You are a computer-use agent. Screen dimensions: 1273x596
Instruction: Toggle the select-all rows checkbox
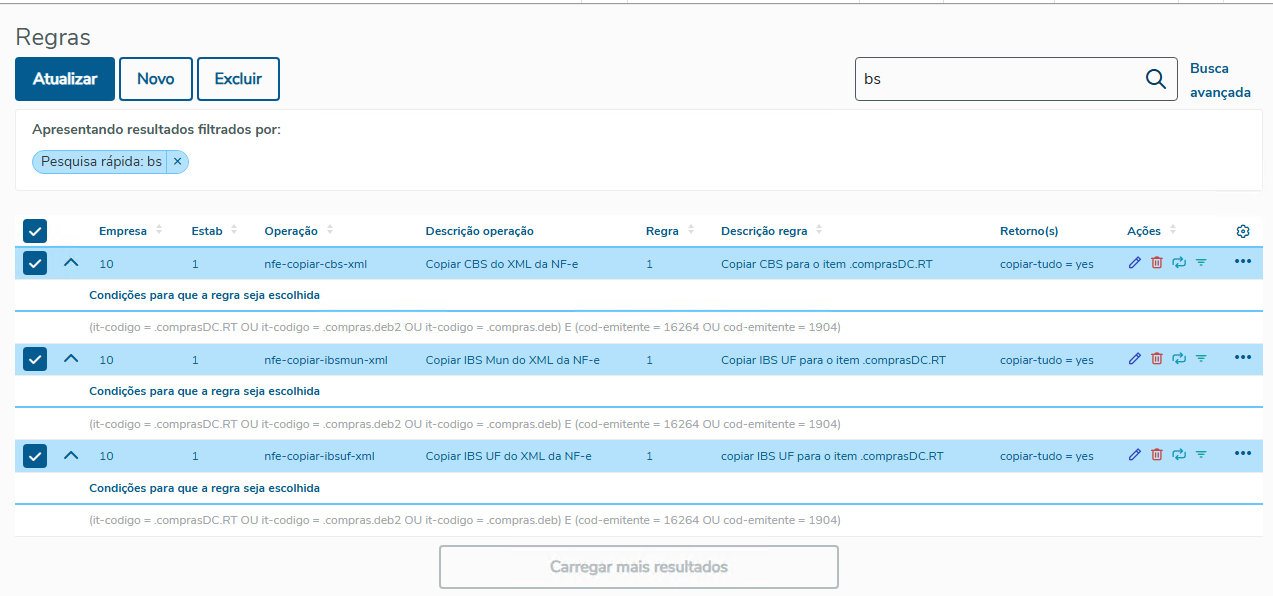(35, 231)
